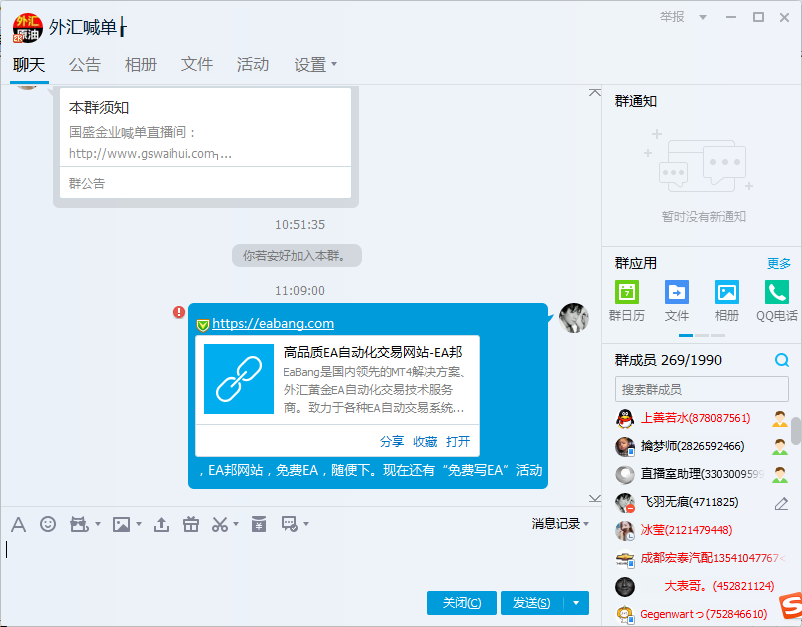The width and height of the screenshot is (802, 627).
Task: Open the 设置 dropdown menu
Action: [316, 64]
